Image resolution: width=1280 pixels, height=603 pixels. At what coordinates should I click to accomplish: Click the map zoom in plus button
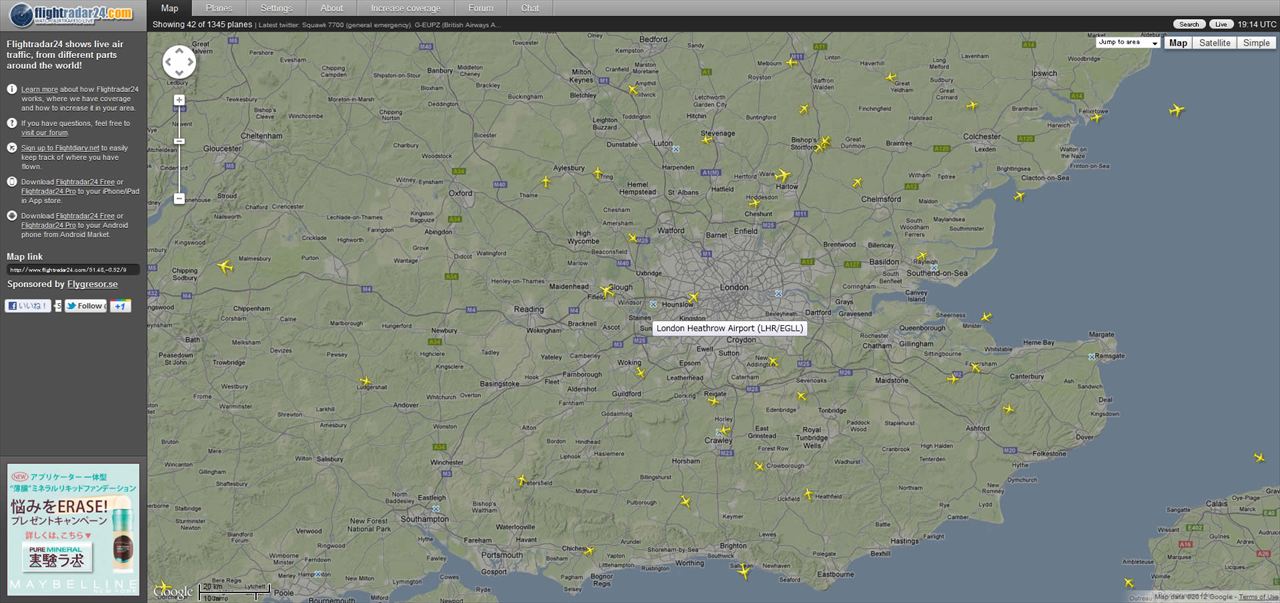pyautogui.click(x=179, y=100)
